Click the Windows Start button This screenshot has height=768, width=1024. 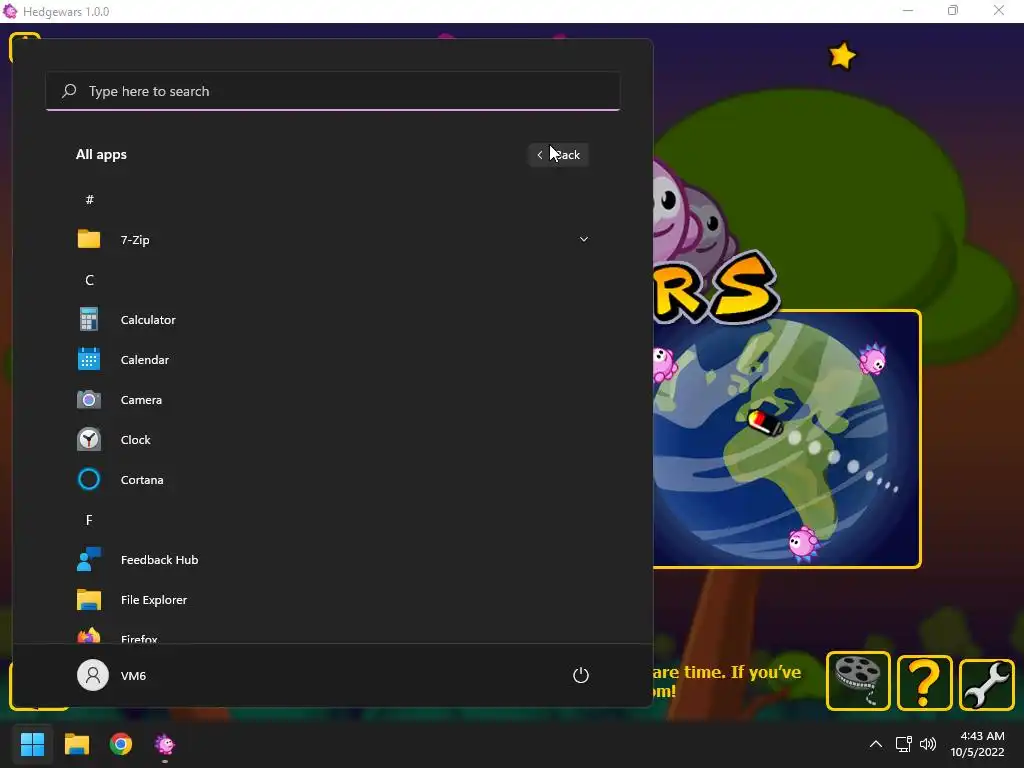click(32, 743)
